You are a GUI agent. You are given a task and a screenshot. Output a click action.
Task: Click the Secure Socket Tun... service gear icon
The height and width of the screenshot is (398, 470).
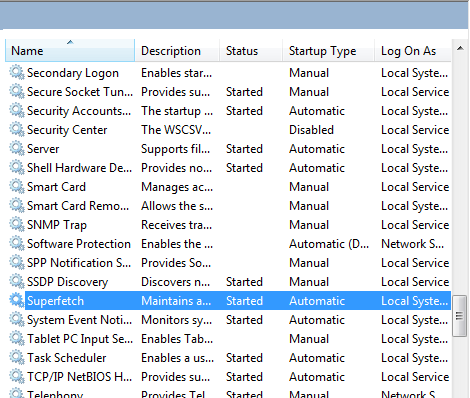[x=17, y=92]
